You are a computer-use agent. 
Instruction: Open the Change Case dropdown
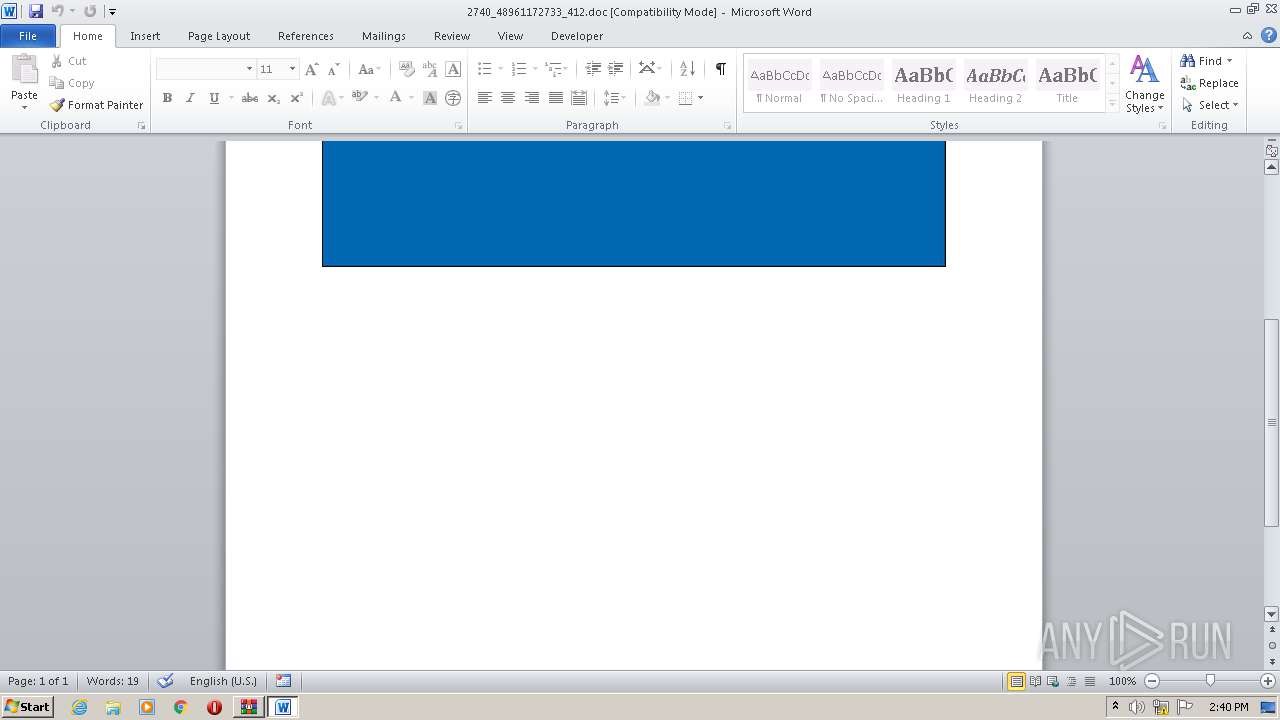pyautogui.click(x=369, y=69)
